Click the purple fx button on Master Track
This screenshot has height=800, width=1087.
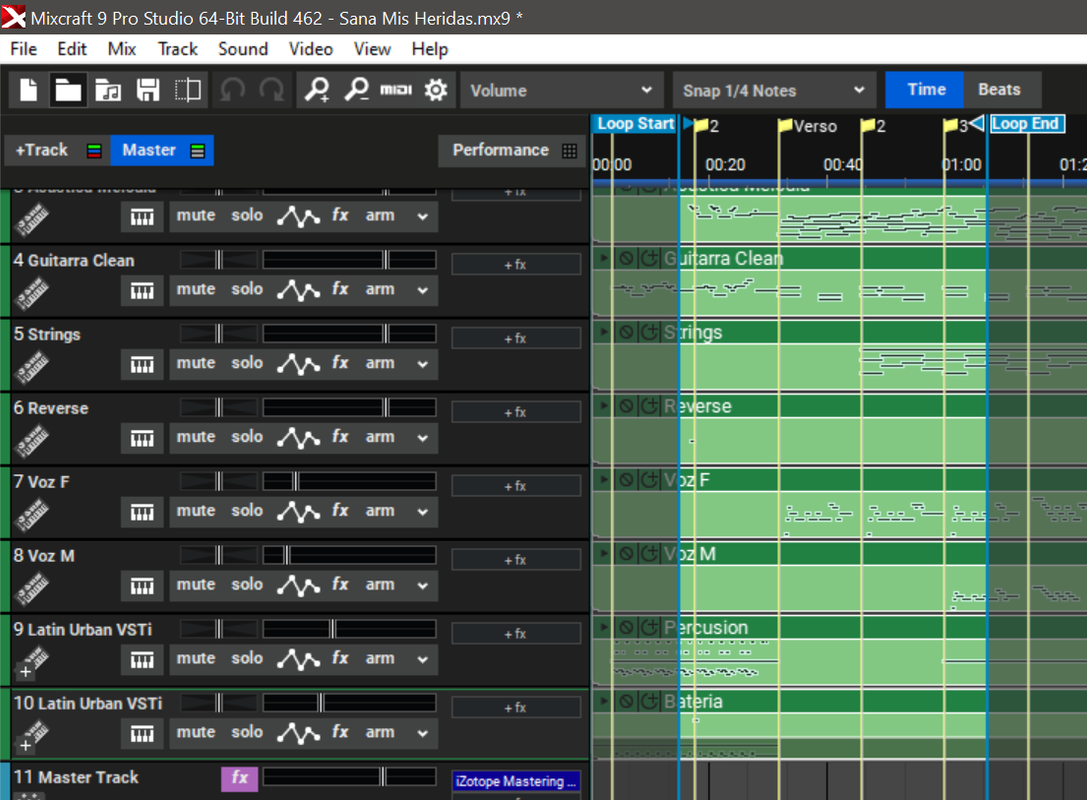pyautogui.click(x=239, y=778)
